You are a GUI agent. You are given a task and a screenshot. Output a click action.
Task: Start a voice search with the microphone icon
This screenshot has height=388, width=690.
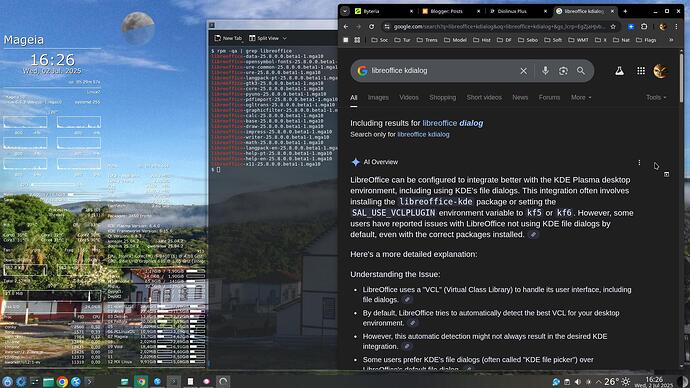[545, 71]
